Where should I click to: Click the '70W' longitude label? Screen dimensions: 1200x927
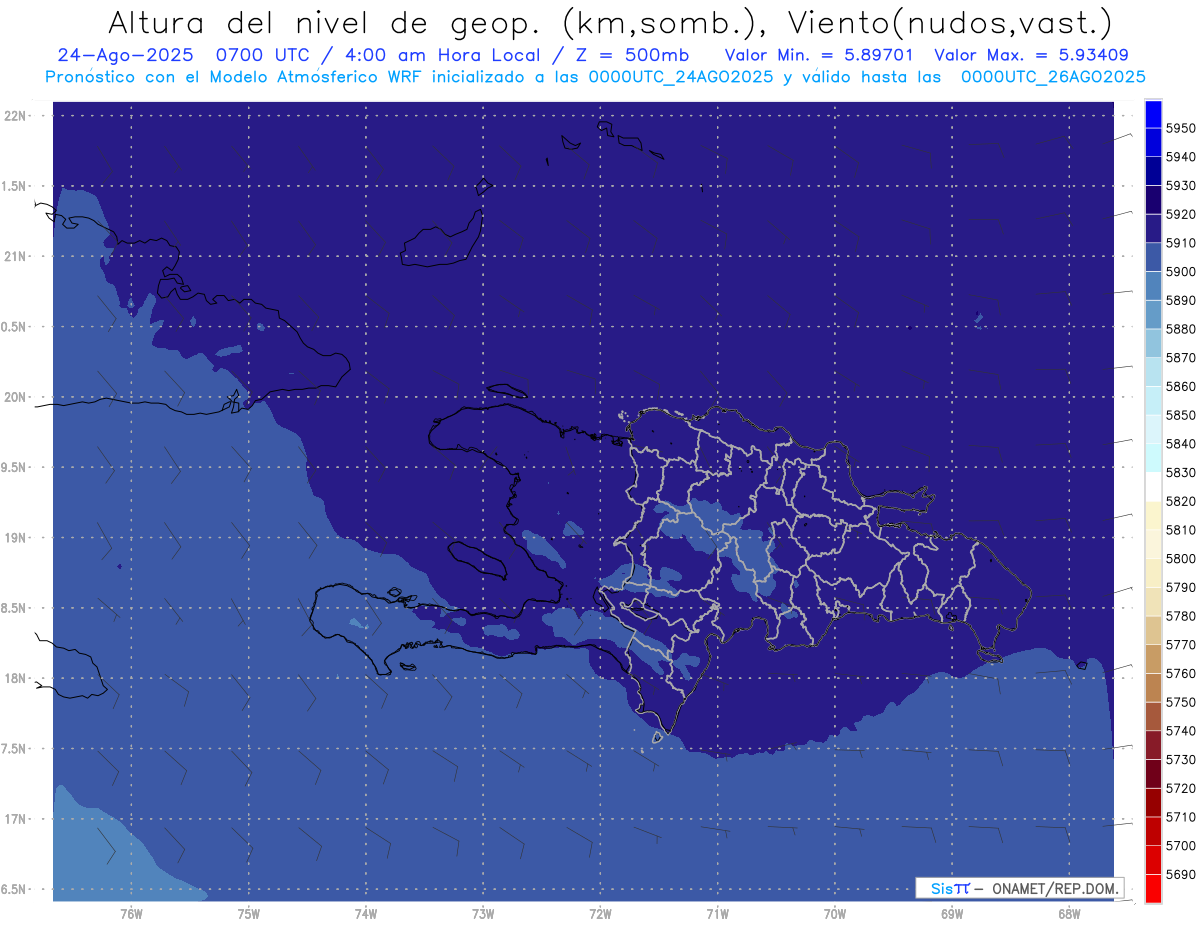pyautogui.click(x=835, y=914)
